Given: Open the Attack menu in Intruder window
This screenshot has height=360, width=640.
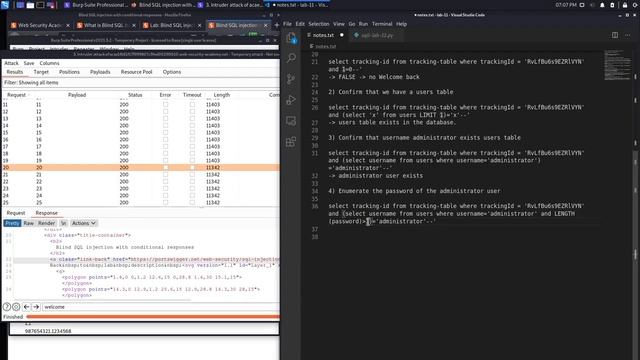Looking at the screenshot, I should [11, 63].
